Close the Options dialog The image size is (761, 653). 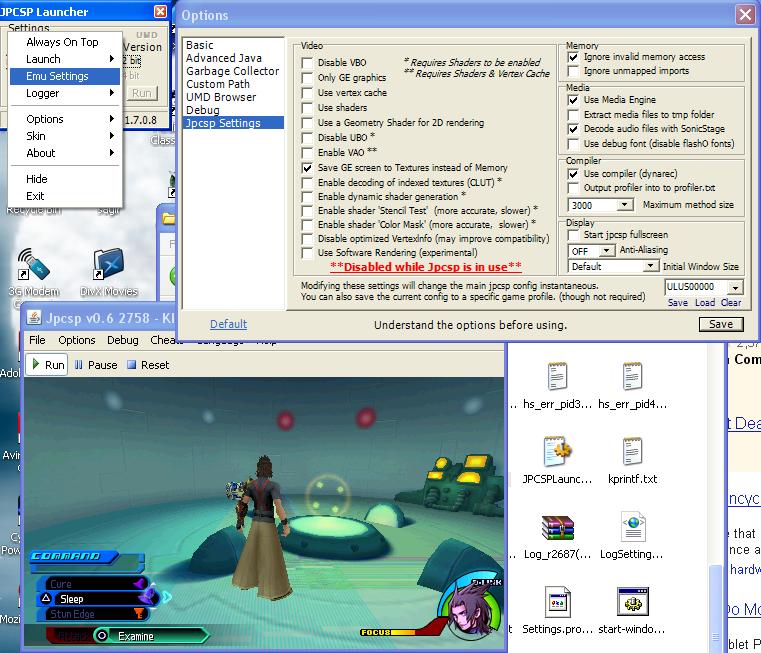(x=744, y=15)
